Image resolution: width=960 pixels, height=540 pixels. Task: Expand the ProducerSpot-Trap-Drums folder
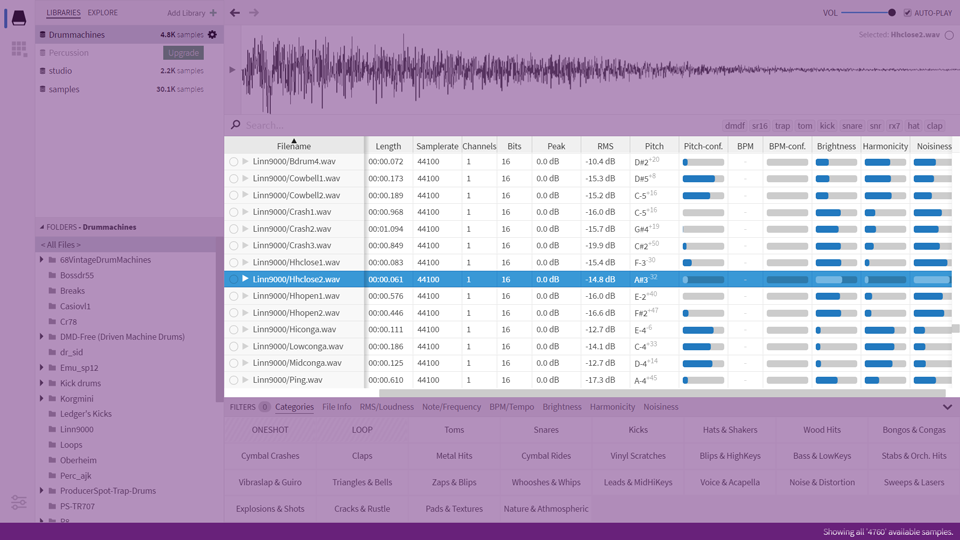[x=42, y=490]
